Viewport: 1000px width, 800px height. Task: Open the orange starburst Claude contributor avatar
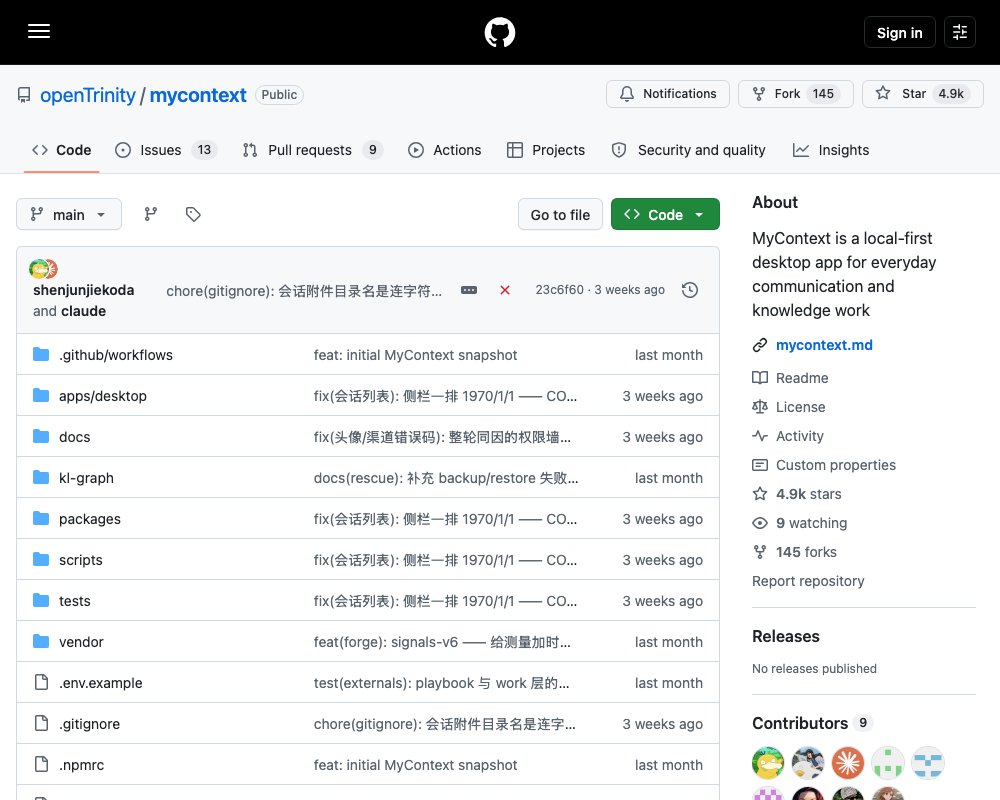point(848,763)
